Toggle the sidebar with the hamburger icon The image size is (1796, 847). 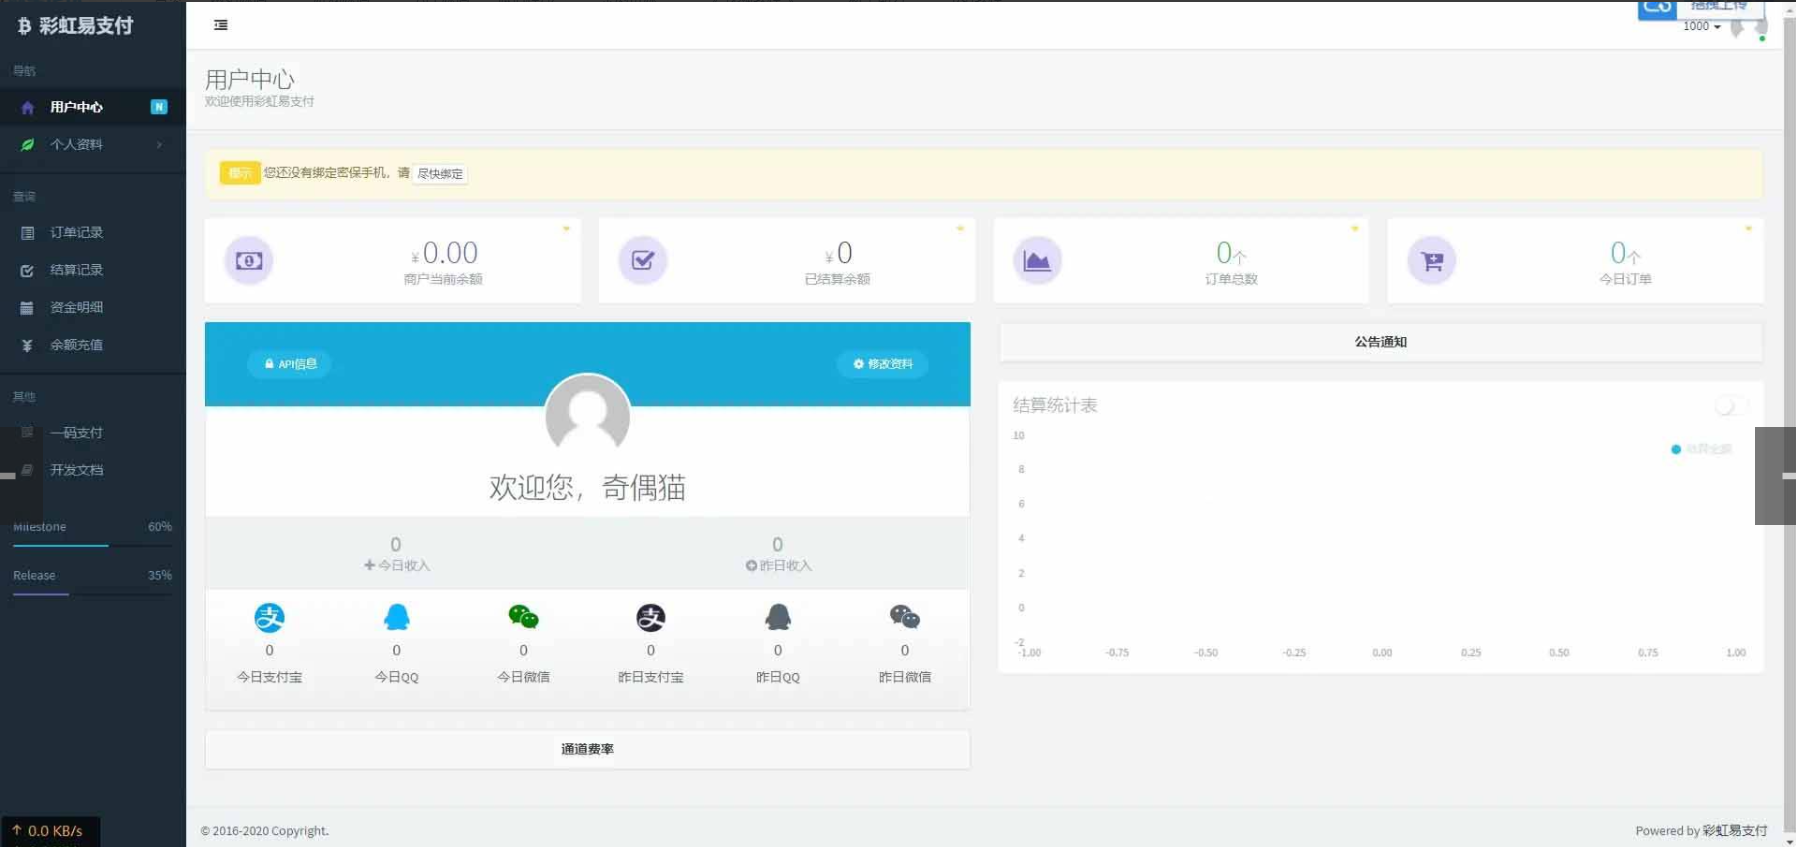tap(221, 25)
